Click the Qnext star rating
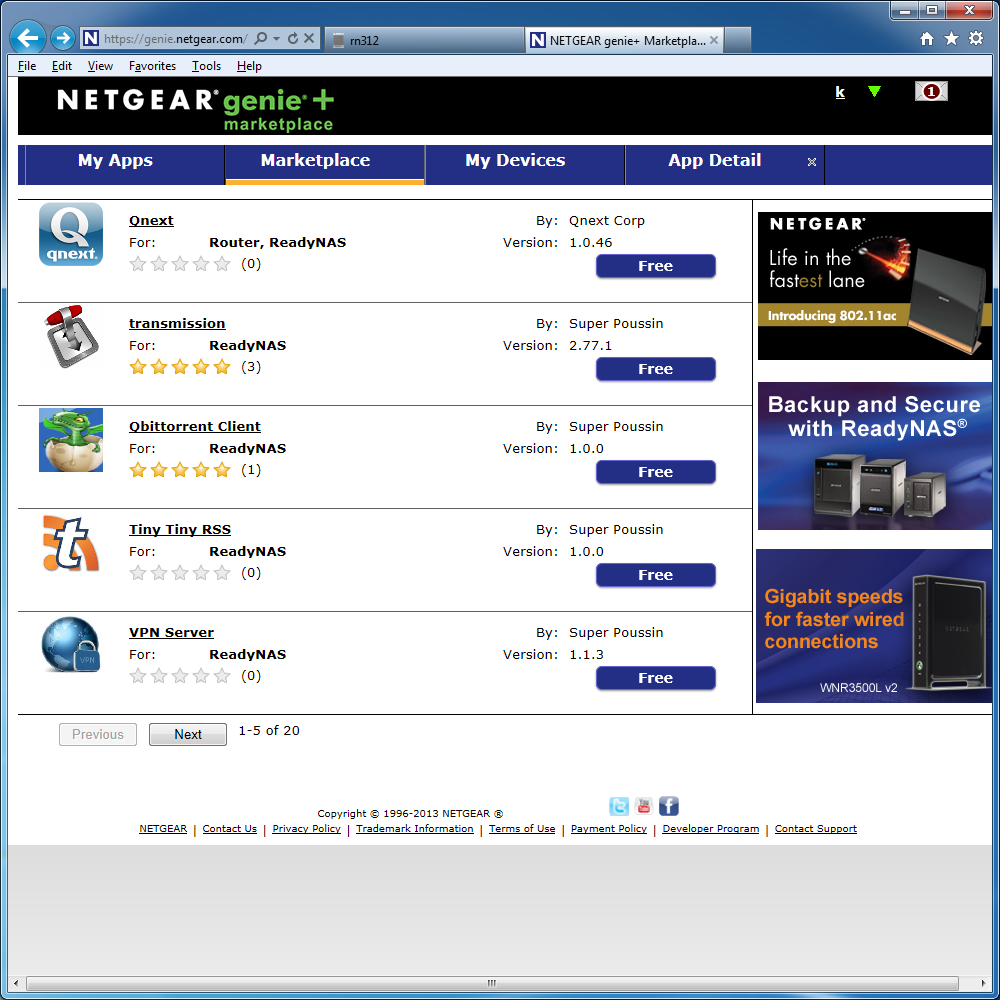The width and height of the screenshot is (1000, 1000). [180, 264]
